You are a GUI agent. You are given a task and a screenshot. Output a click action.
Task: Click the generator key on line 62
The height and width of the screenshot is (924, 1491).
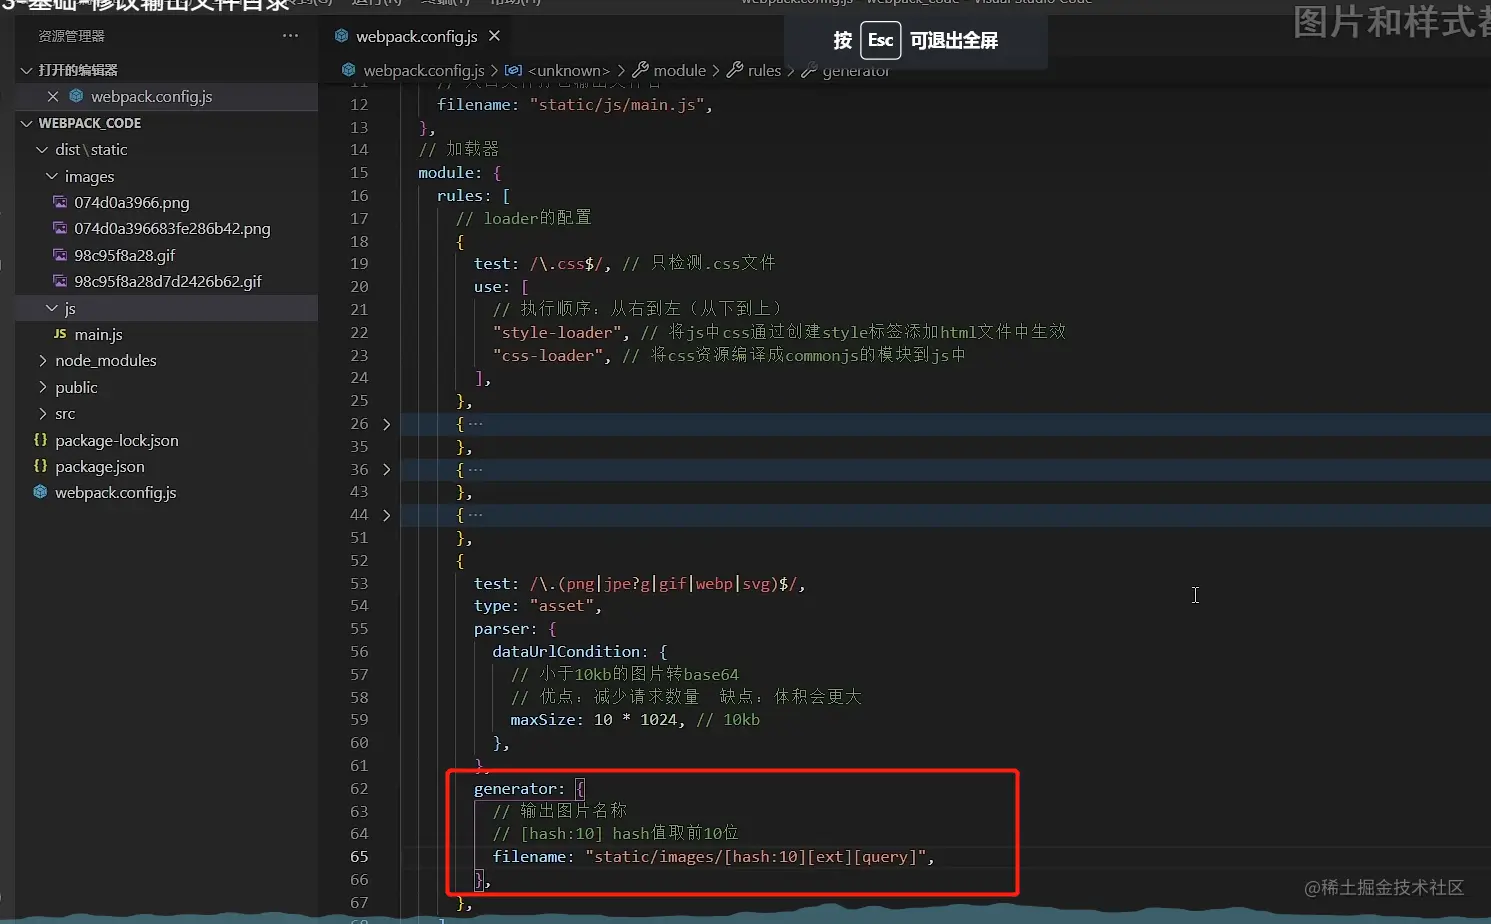point(515,788)
